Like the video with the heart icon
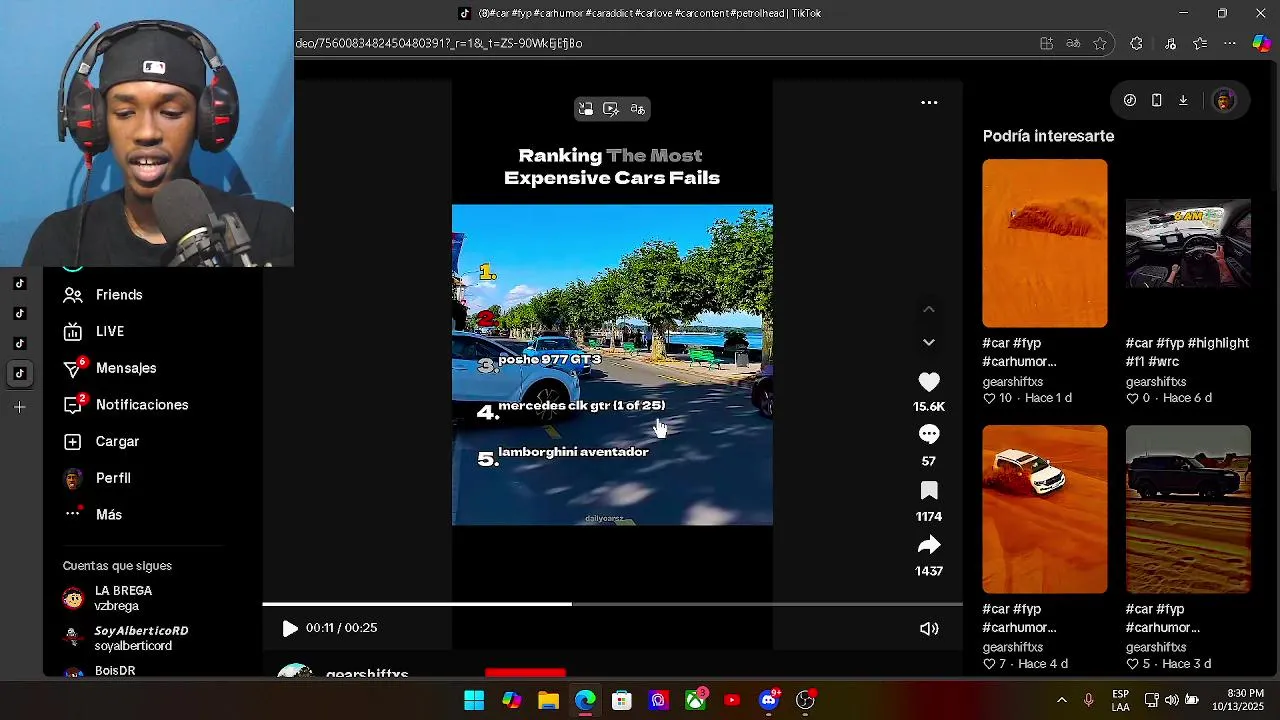This screenshot has width=1280, height=720. (929, 382)
